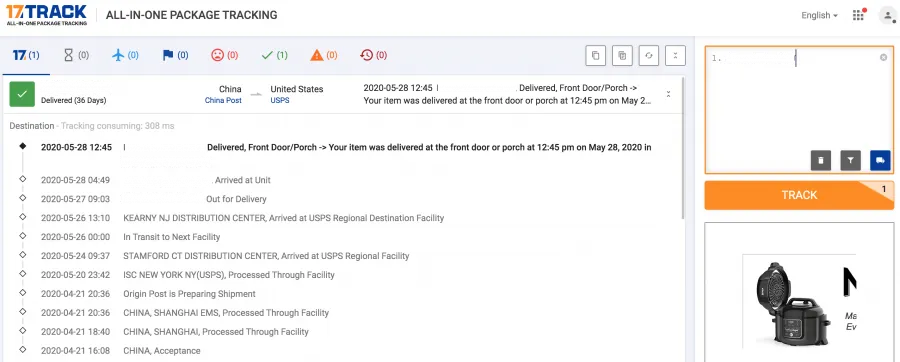The image size is (900, 362).
Task: Open the filter numbers funnel icon
Action: point(851,161)
